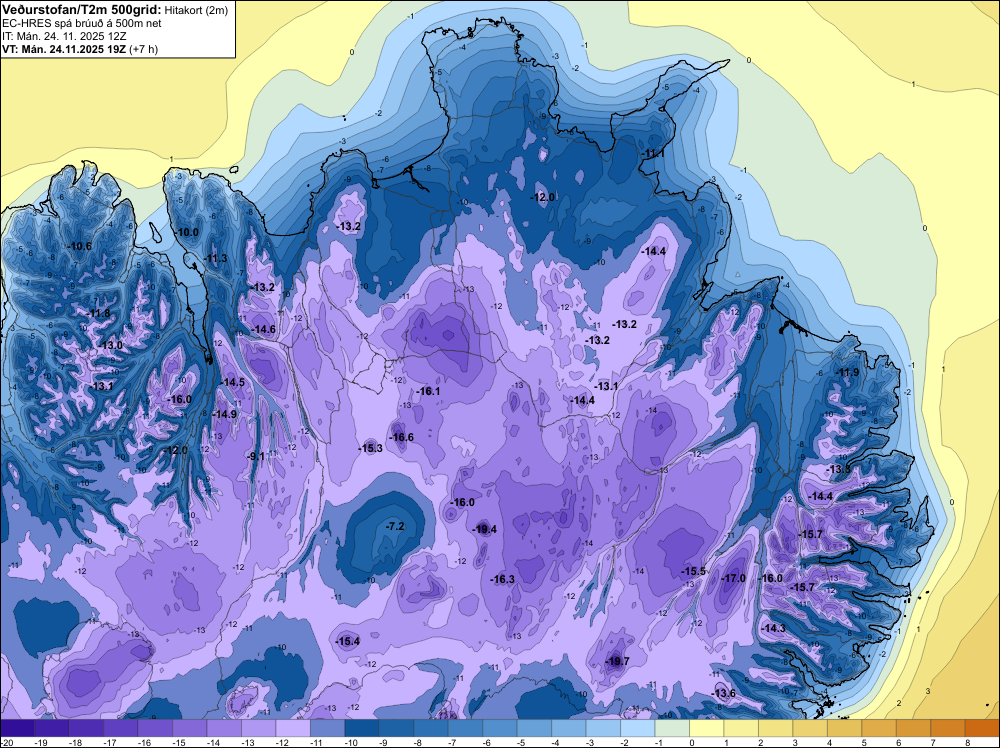Click the -7.2 temperature value on the map
Screen dimensions: 1000x748
395,526
